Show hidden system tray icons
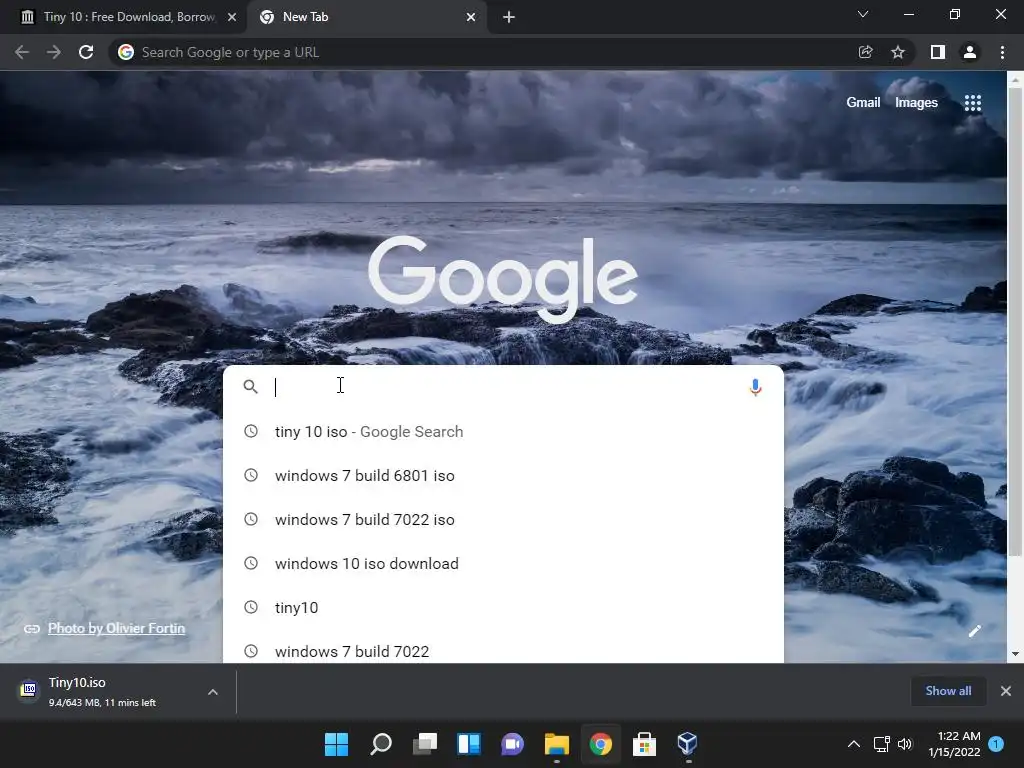1024x768 pixels. point(854,744)
